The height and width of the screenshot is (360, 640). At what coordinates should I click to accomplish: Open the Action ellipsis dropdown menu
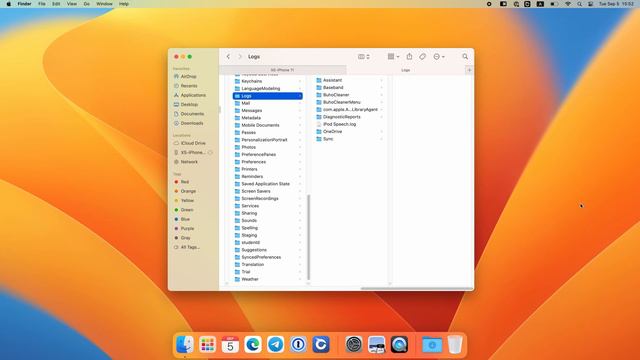coord(439,57)
